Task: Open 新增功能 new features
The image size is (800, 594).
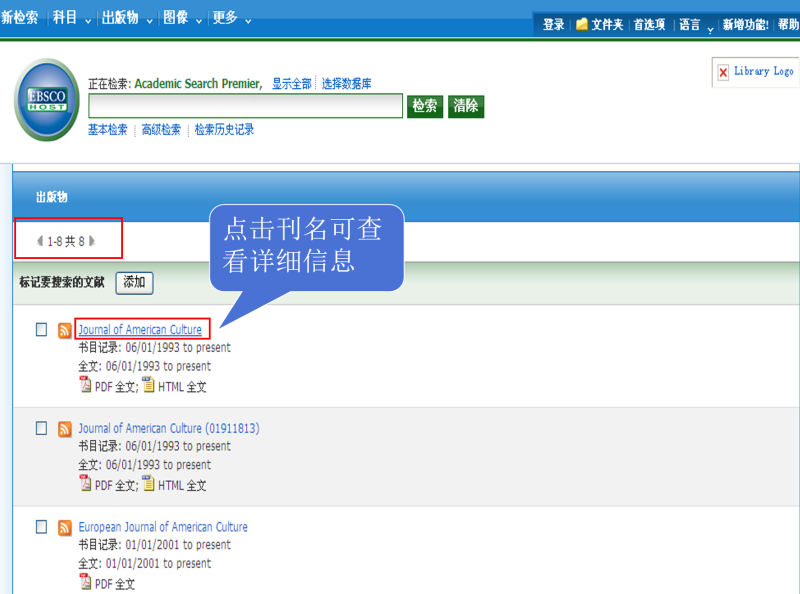Action: (x=745, y=24)
